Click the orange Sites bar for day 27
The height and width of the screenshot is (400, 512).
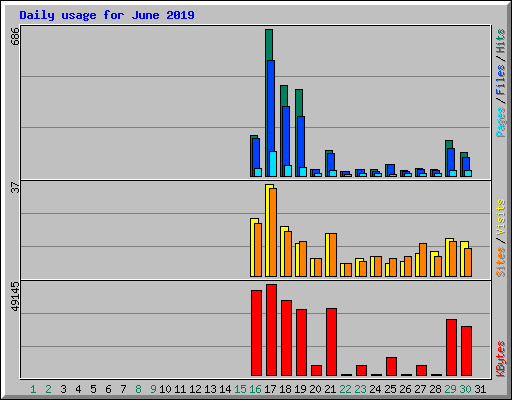click(423, 260)
